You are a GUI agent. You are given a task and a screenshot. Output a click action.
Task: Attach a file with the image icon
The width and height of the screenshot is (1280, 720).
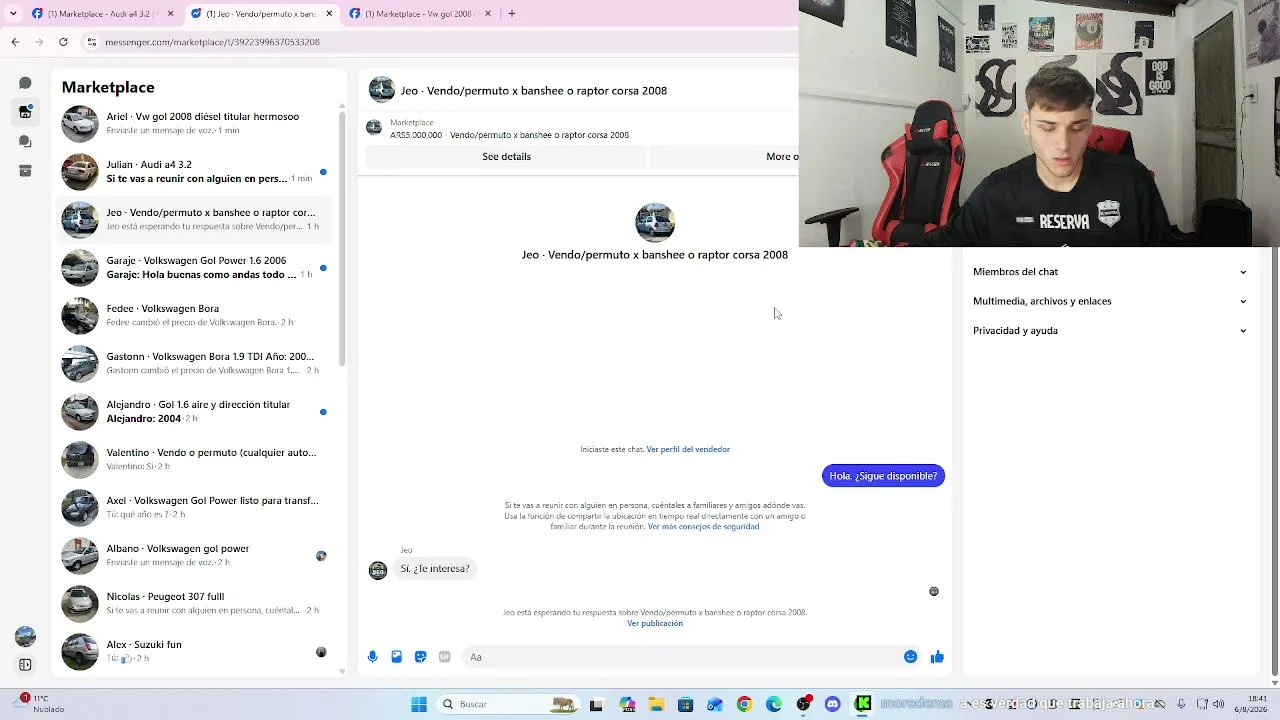point(396,657)
